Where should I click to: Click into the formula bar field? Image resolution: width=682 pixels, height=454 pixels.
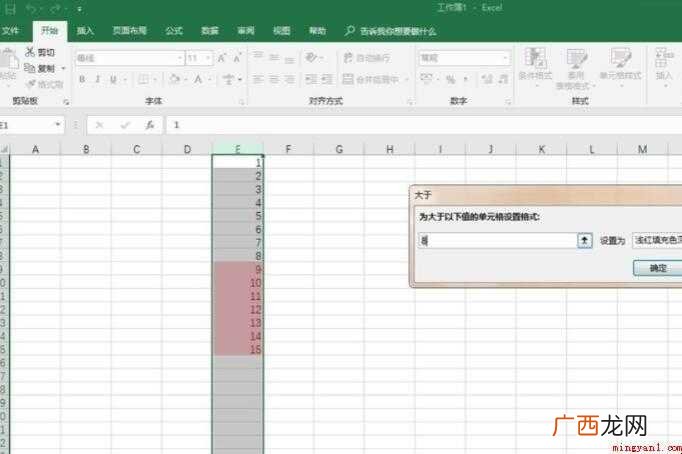[x=424, y=125]
